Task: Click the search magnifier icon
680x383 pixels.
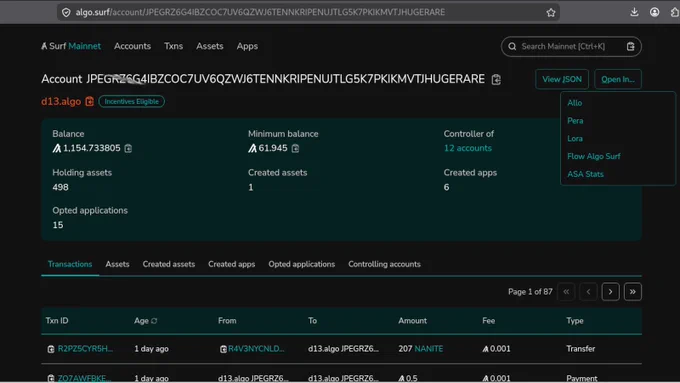Action: tap(512, 46)
